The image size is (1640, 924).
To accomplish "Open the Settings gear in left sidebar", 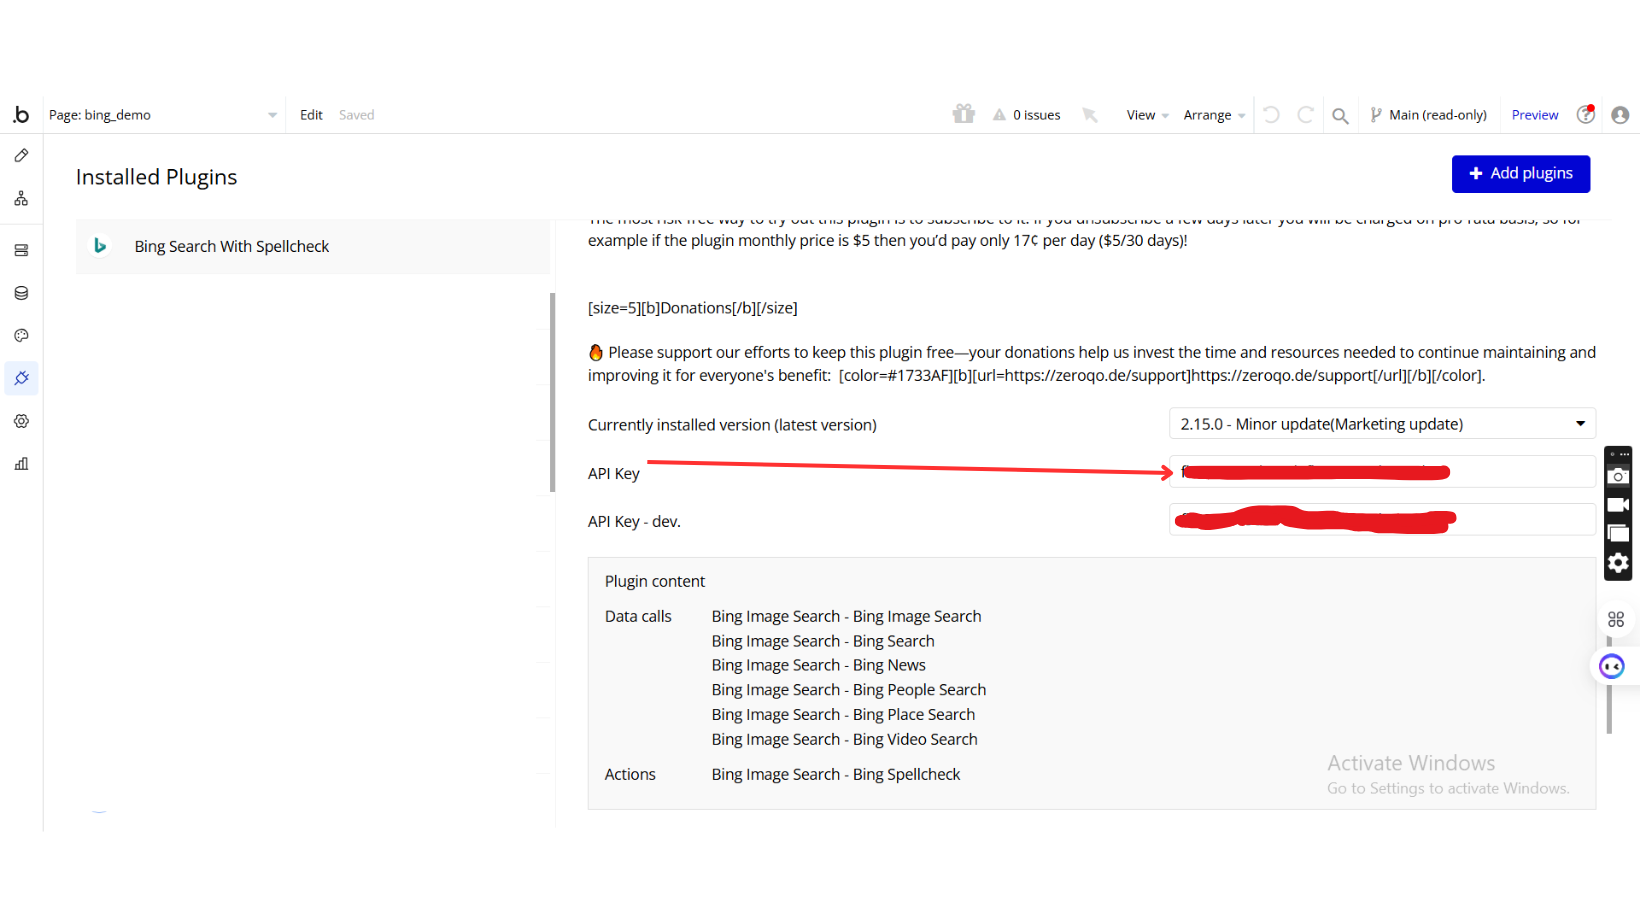I will pos(21,421).
